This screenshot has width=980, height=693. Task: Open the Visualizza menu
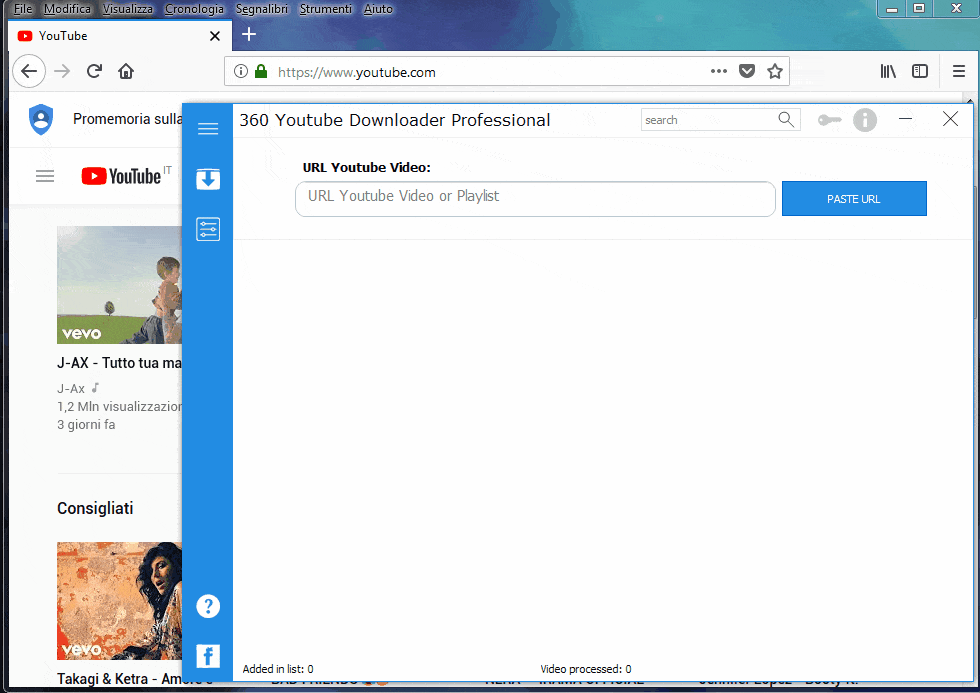[x=128, y=9]
